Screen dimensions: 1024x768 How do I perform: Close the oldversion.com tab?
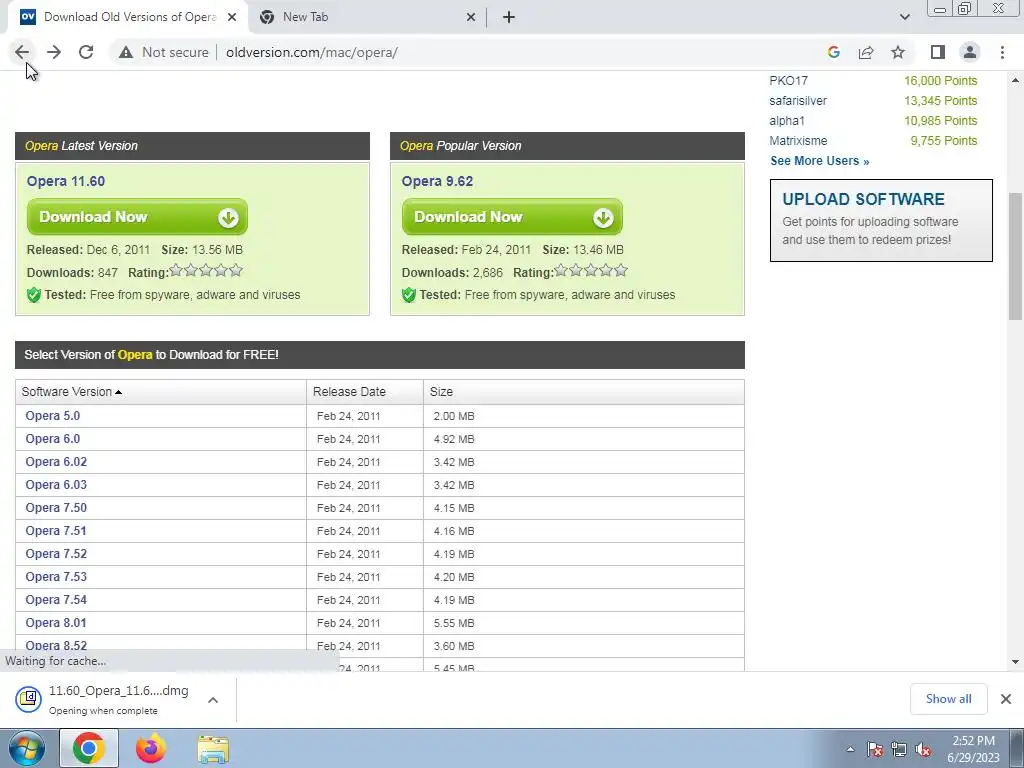point(232,18)
